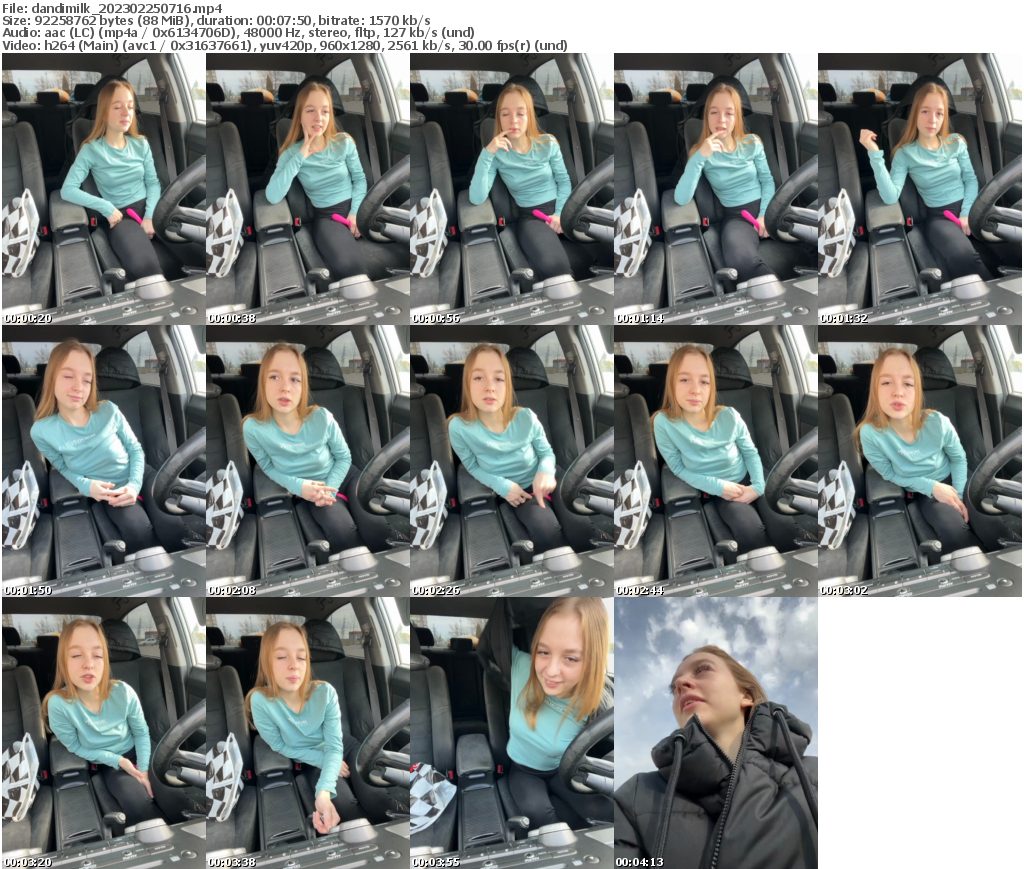Viewport: 1024px width, 869px height.
Task: Open the thumbnail stamped 00:03:38
Action: click(x=307, y=732)
